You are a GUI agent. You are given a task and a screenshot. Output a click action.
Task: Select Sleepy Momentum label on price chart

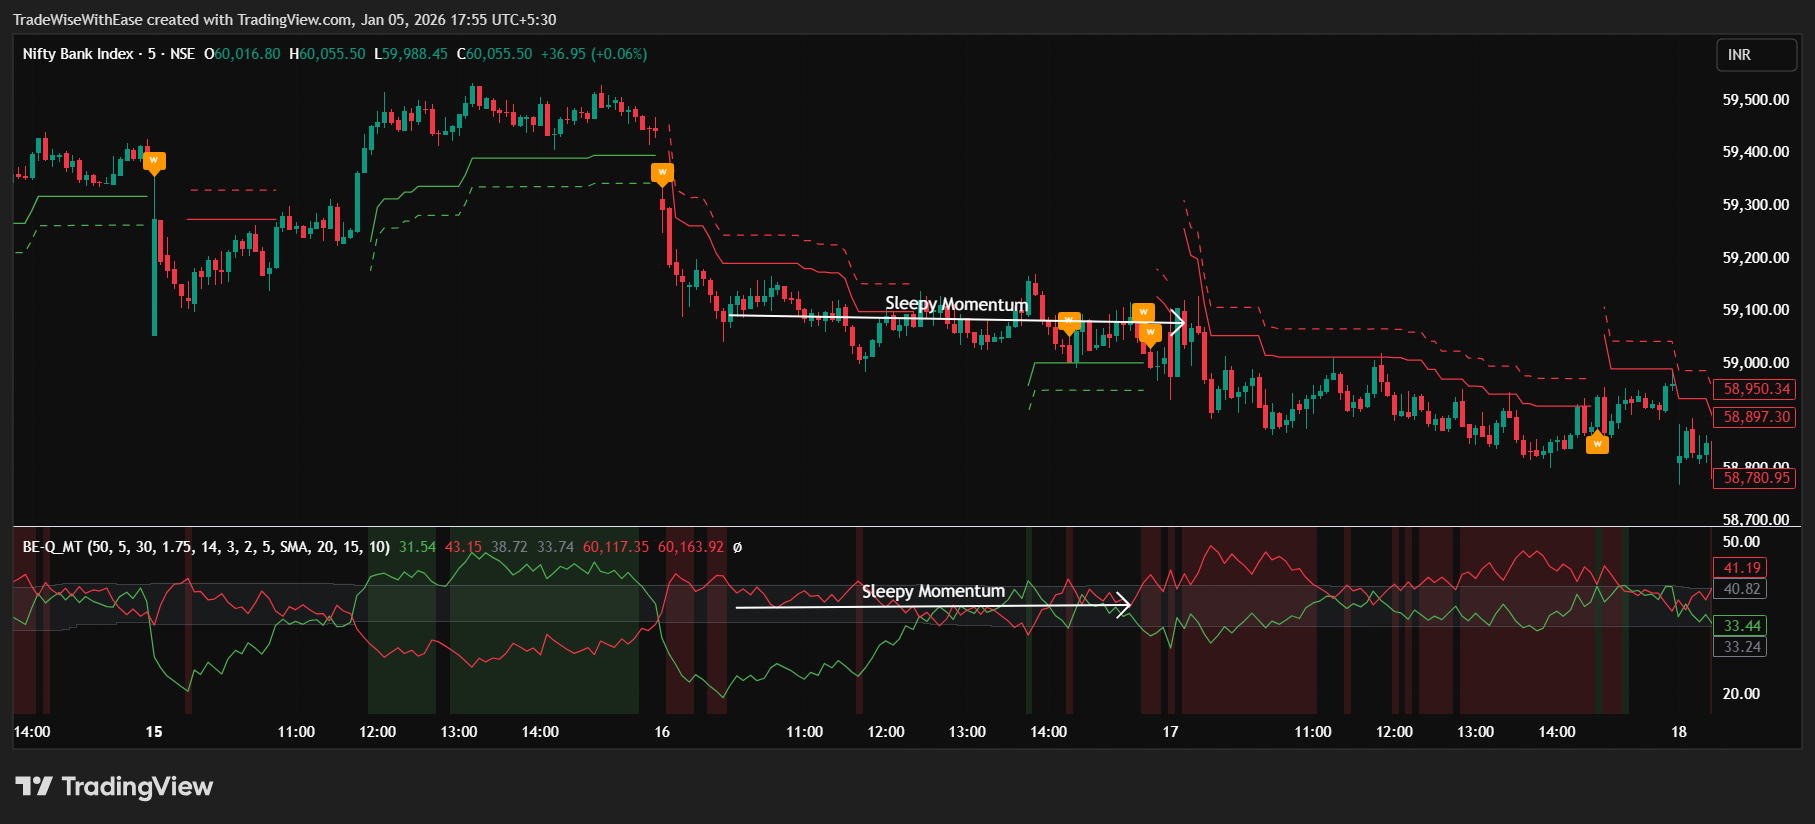tap(956, 304)
